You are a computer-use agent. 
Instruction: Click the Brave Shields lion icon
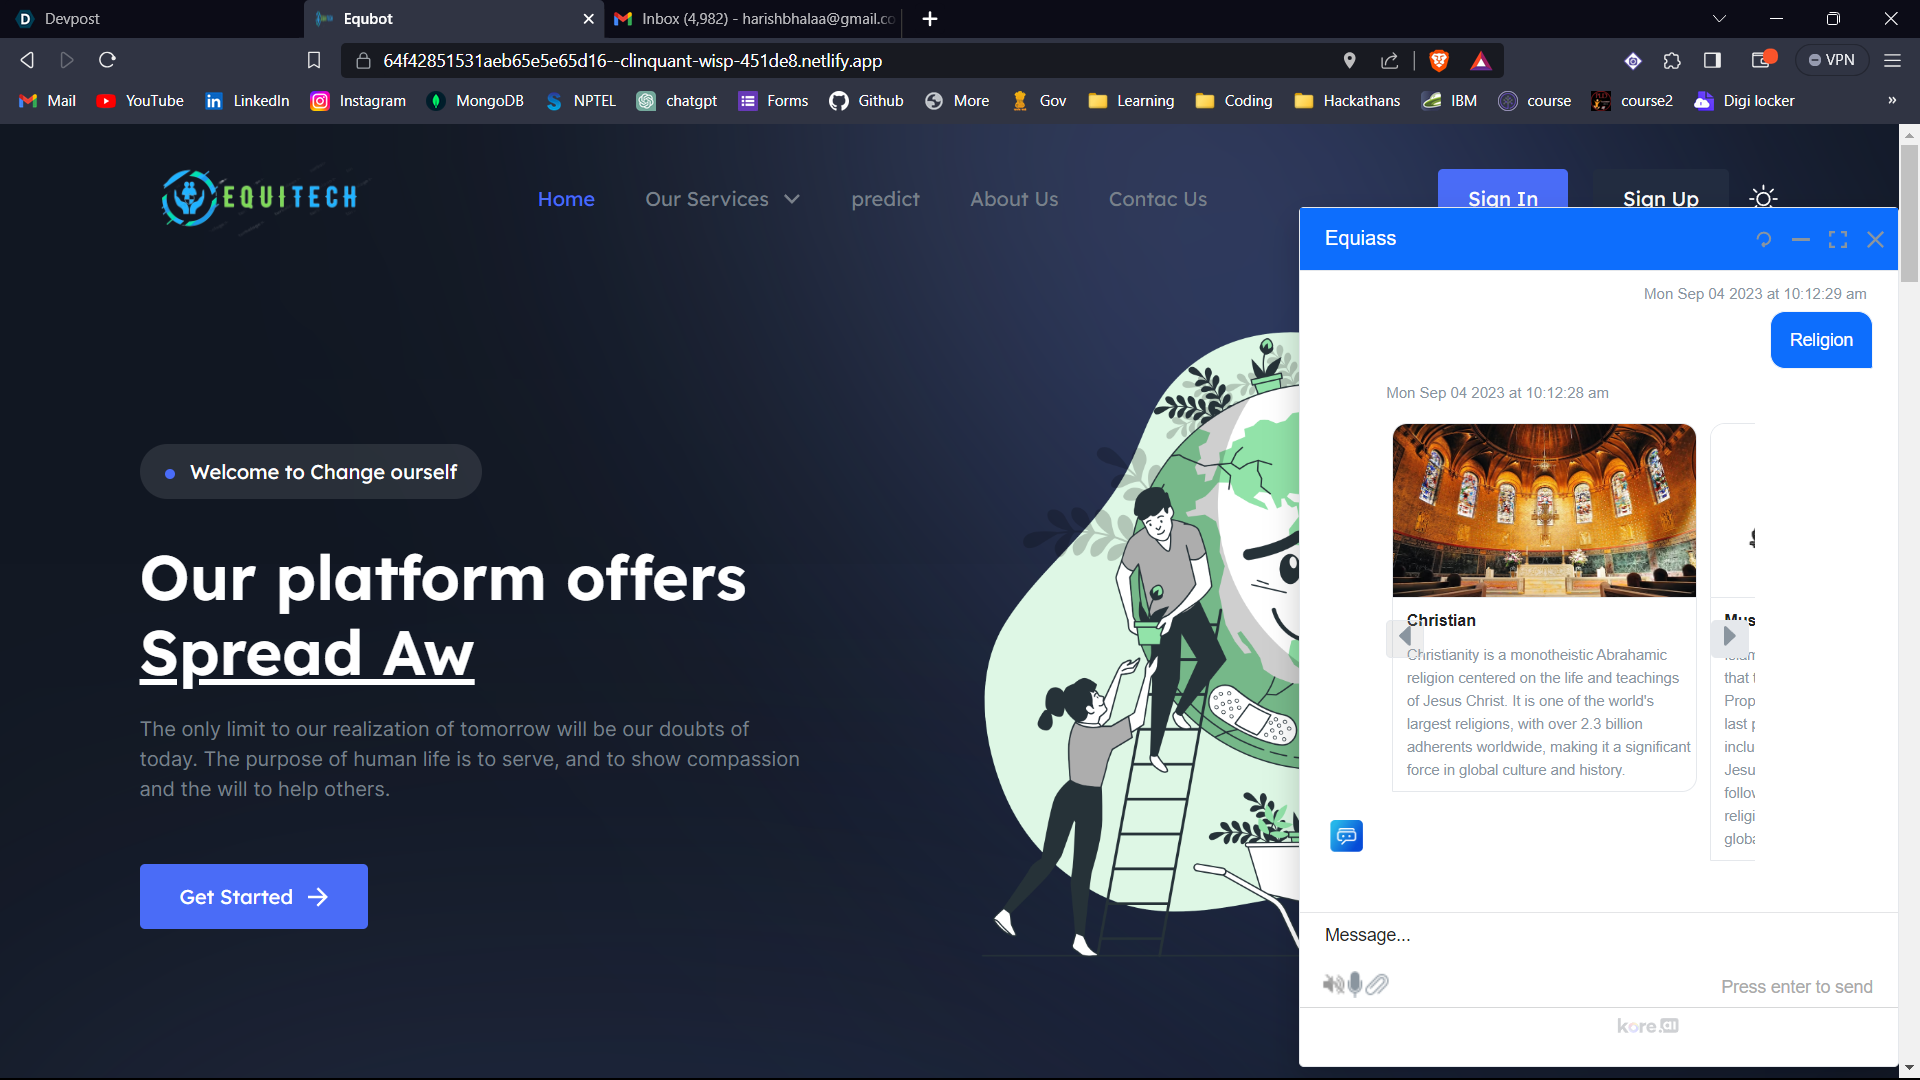tap(1439, 61)
